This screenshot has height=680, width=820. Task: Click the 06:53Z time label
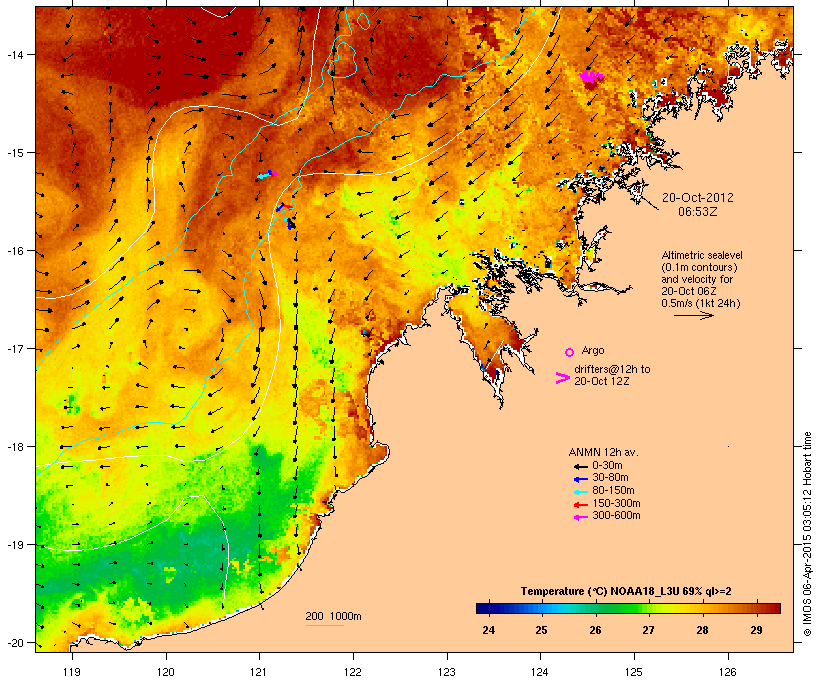click(698, 212)
